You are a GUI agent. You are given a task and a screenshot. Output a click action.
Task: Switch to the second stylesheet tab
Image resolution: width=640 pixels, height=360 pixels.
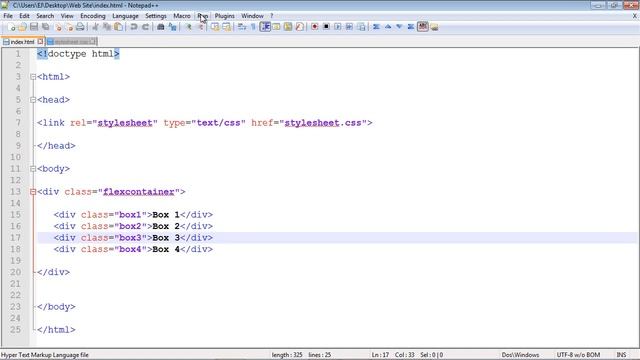tap(71, 42)
